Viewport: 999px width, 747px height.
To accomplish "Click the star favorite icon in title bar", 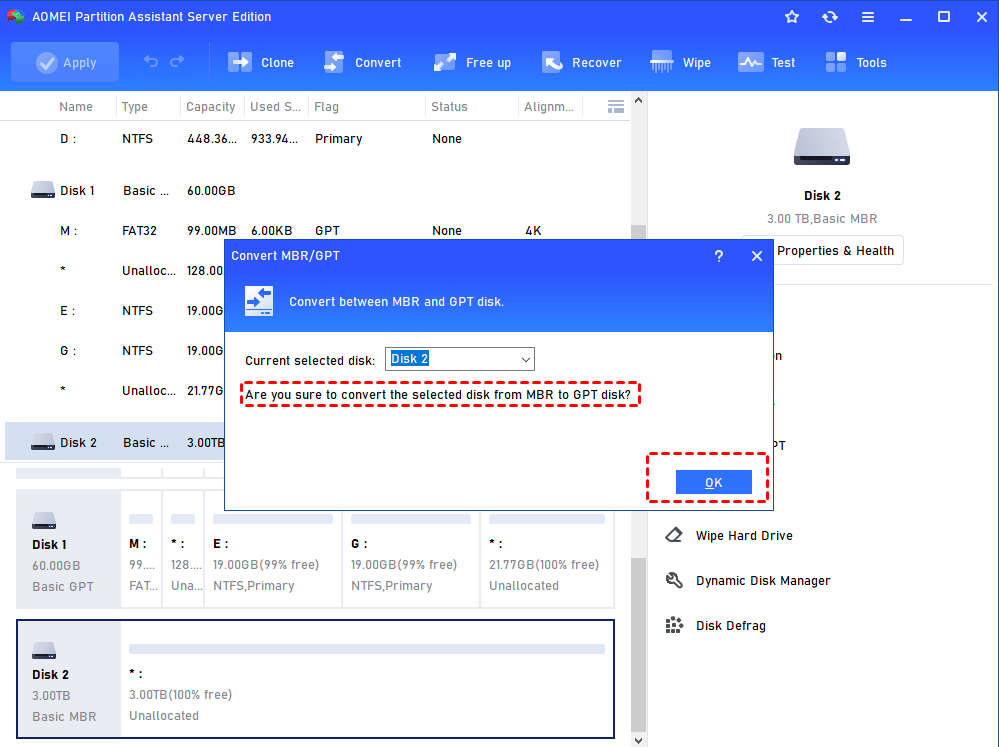I will click(792, 17).
